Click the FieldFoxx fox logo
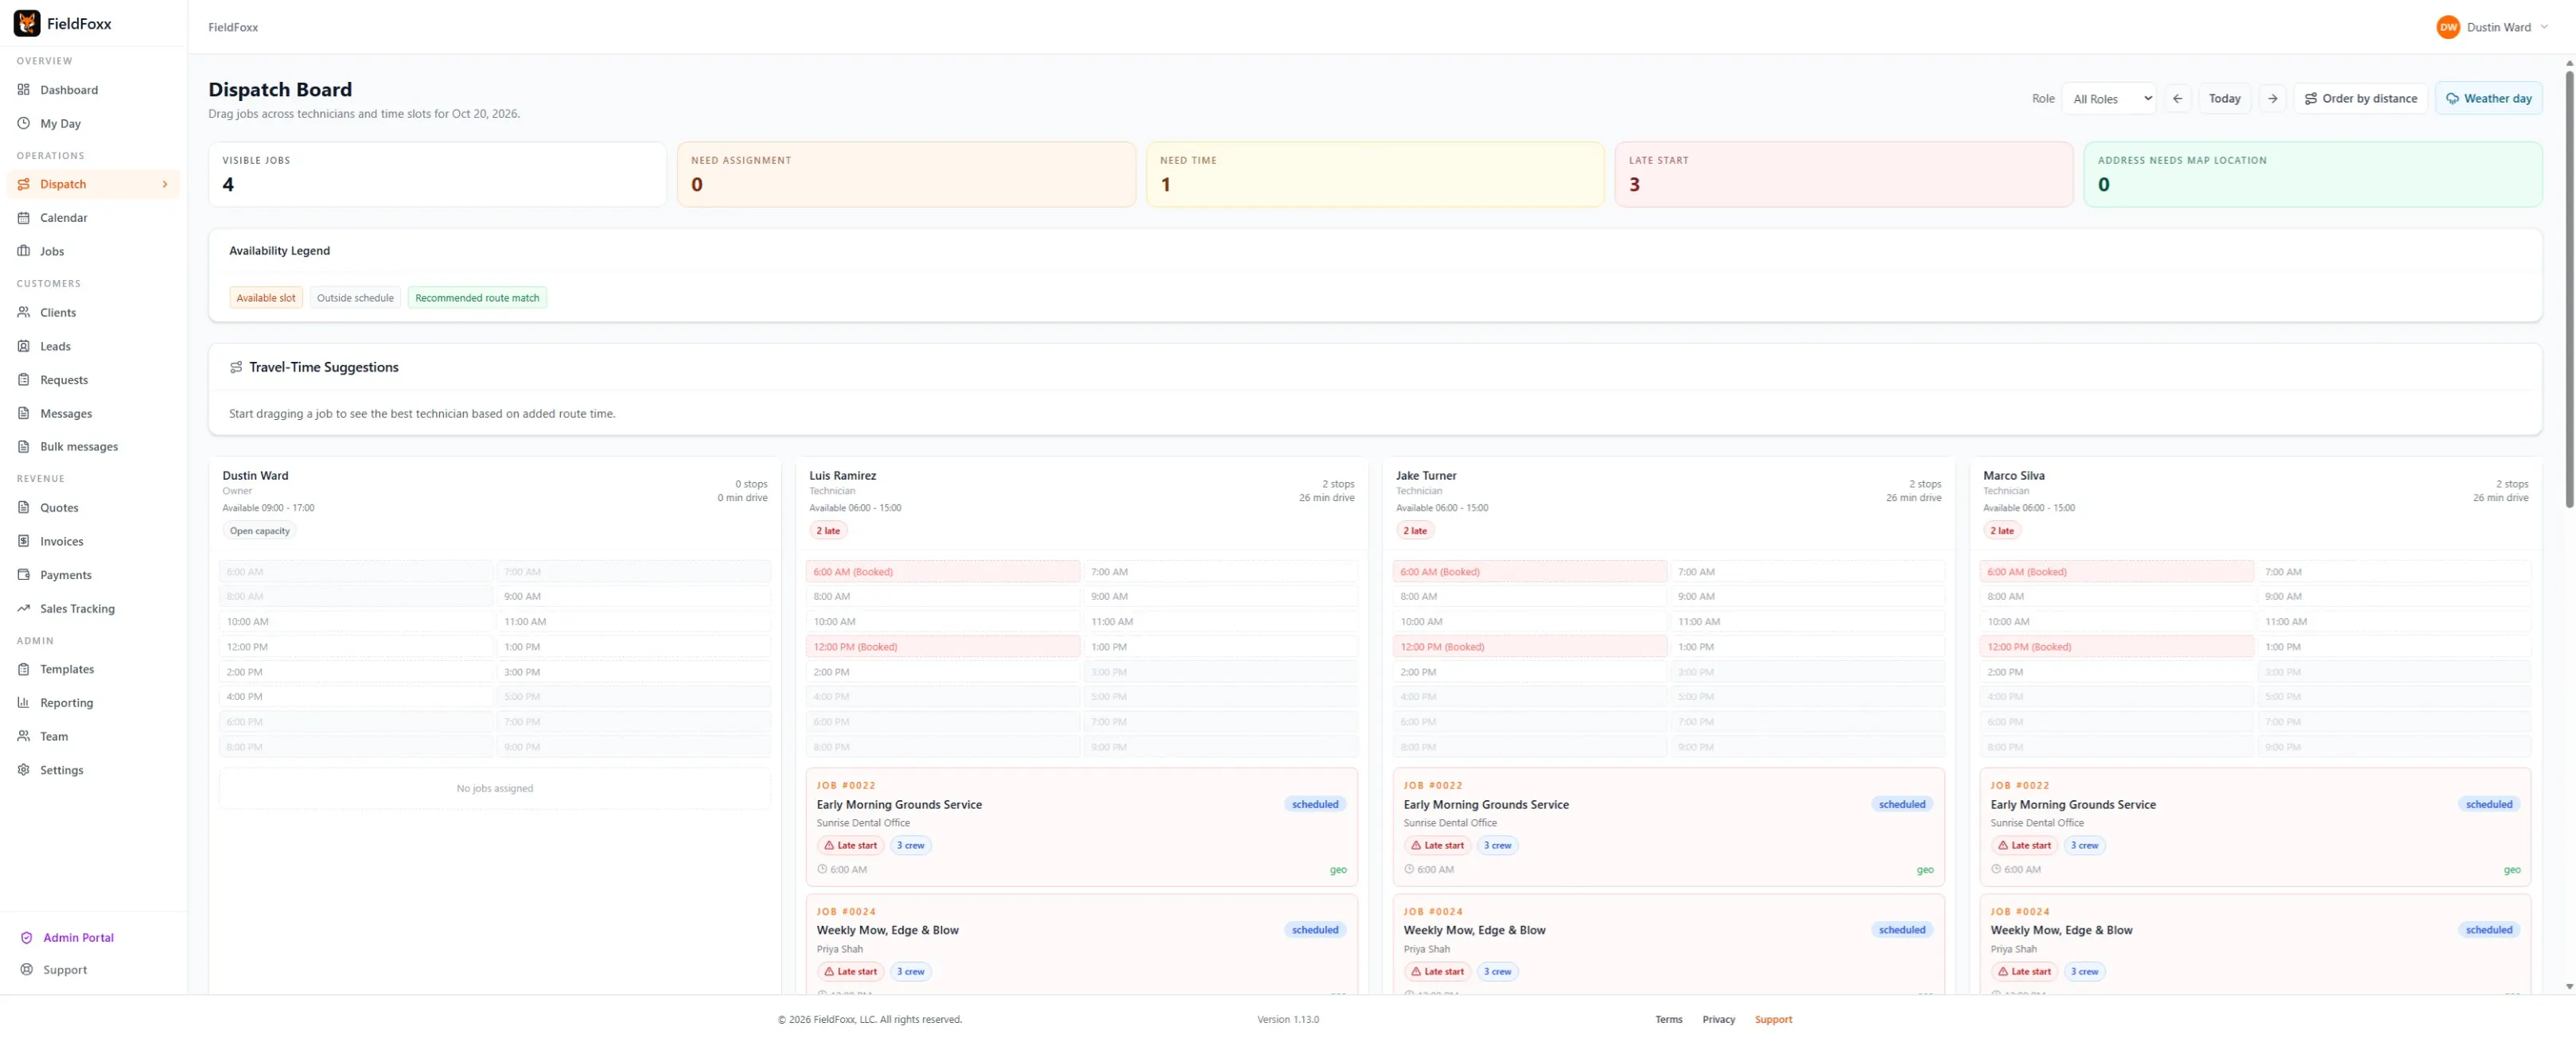 [27, 23]
